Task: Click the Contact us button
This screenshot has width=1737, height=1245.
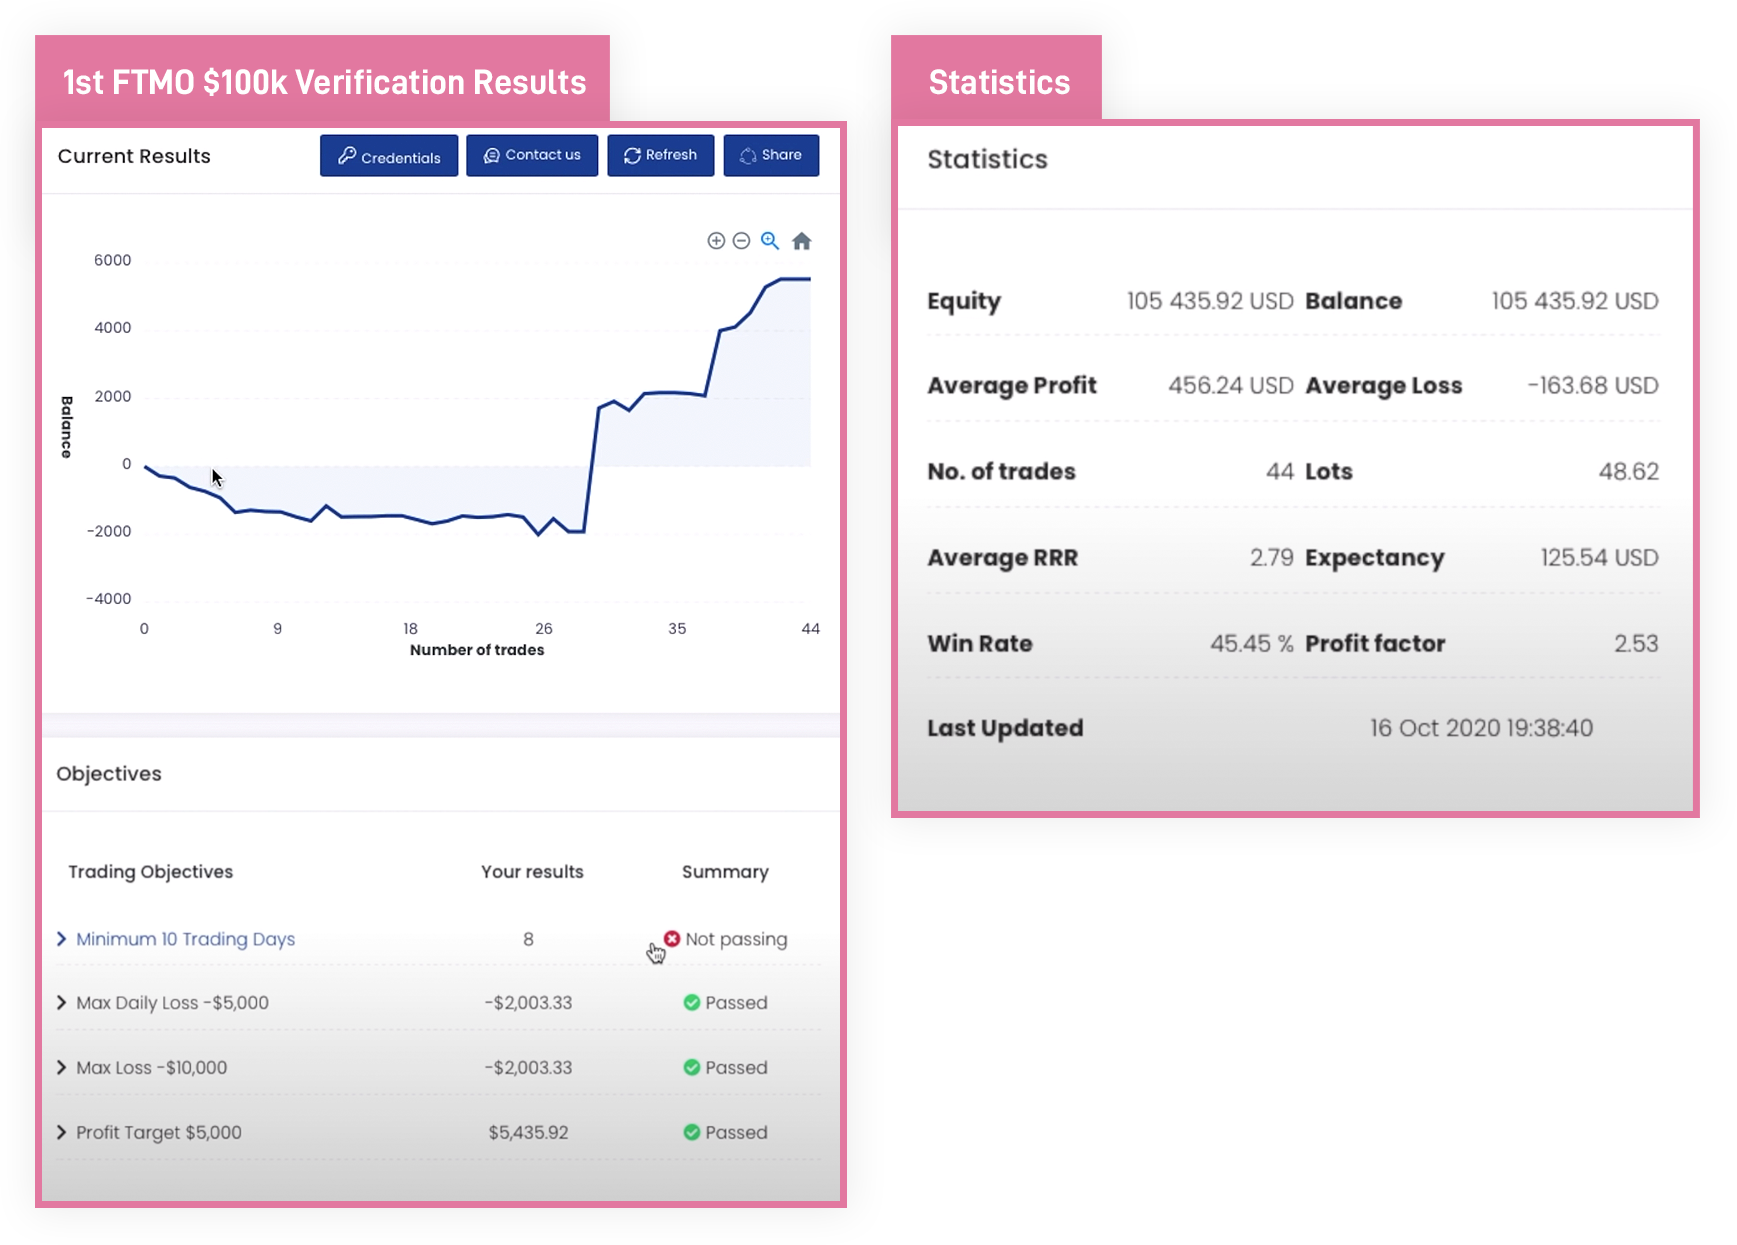Action: point(532,156)
